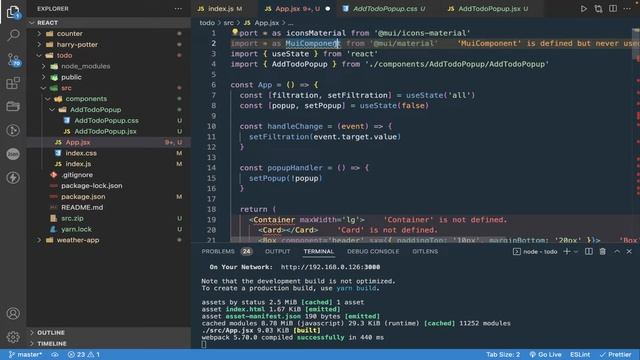Expand the TIMELINE section

pyautogui.click(x=51, y=344)
